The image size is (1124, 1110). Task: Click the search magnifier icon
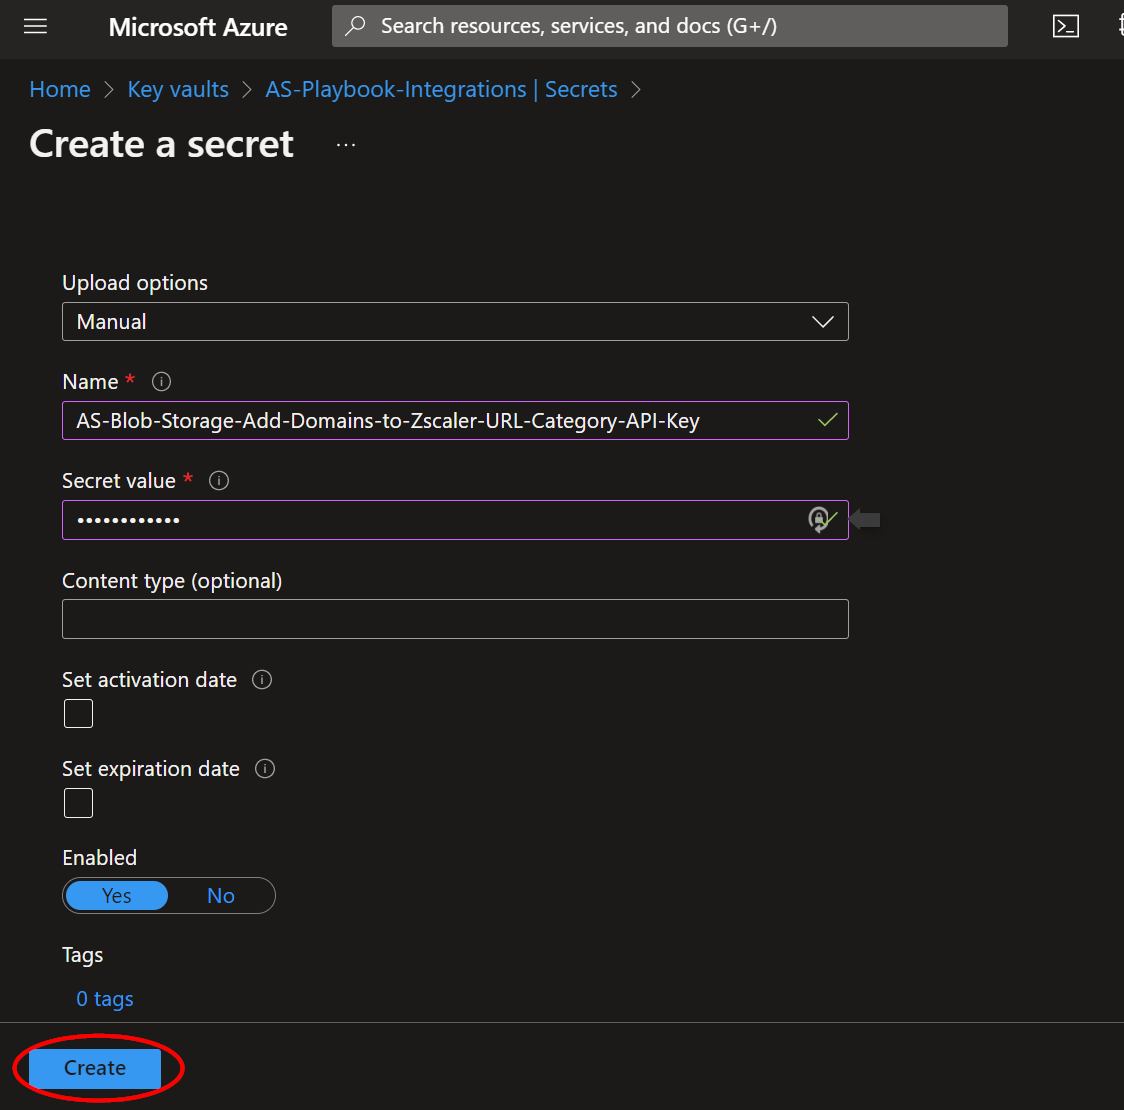click(x=355, y=26)
